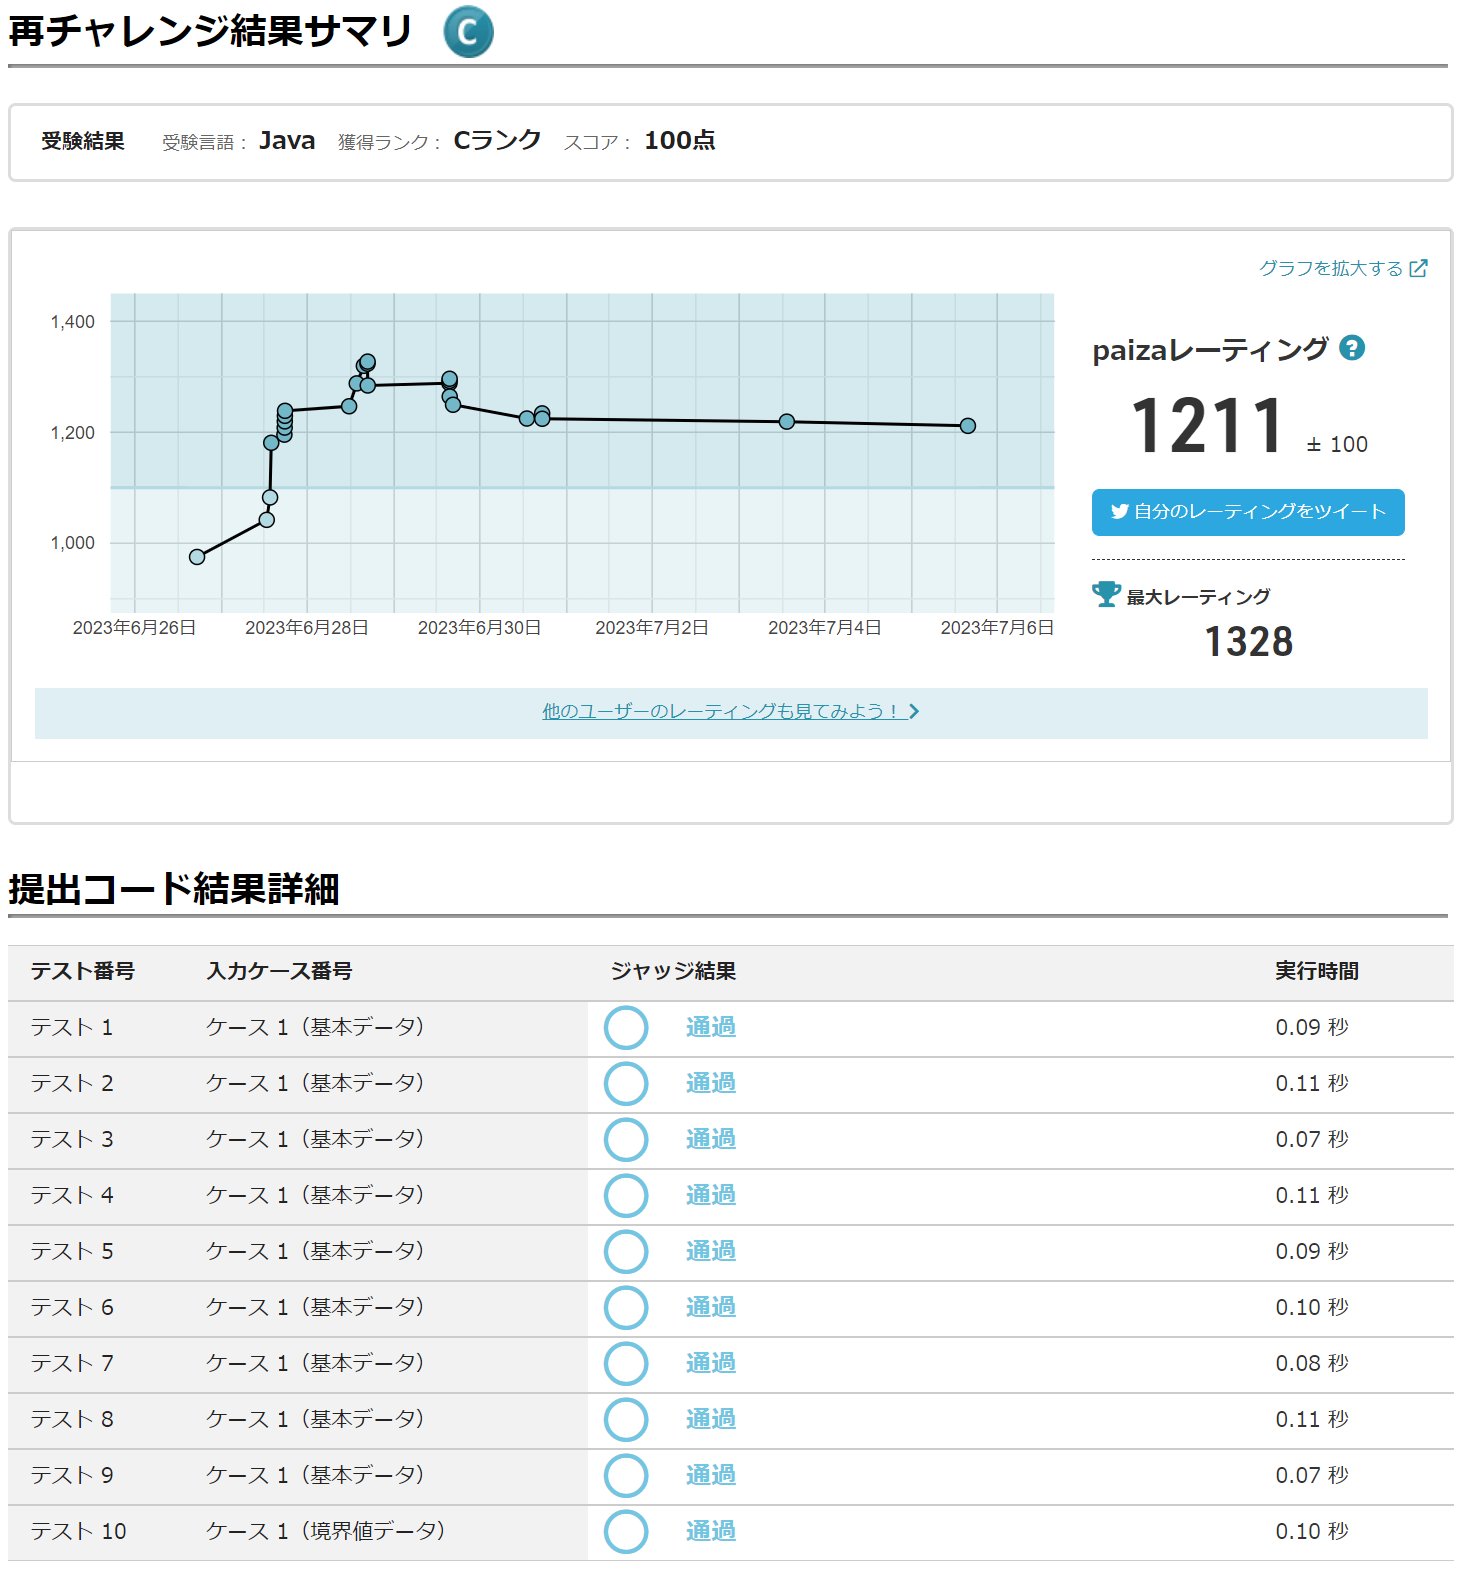Click the 通過 result for テスト 8
The image size is (1479, 1572).
(x=711, y=1419)
